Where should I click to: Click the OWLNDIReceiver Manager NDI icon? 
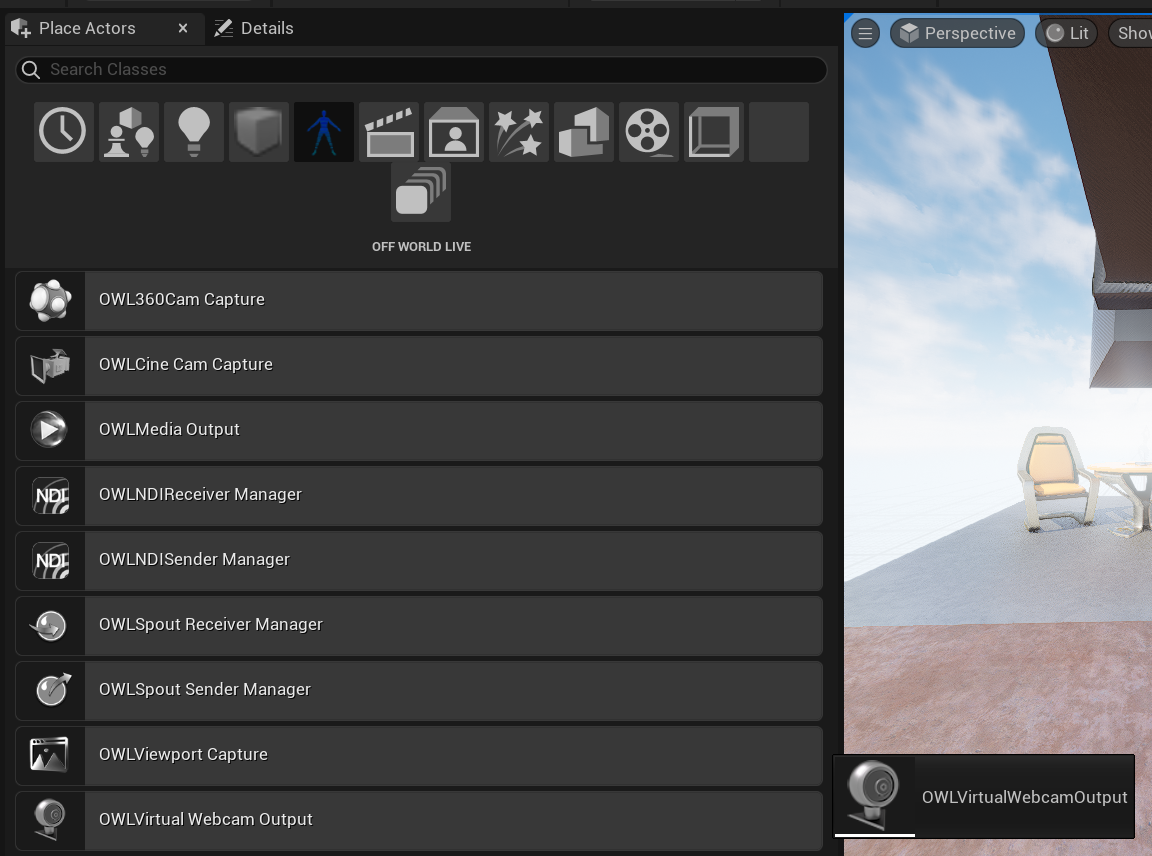51,495
